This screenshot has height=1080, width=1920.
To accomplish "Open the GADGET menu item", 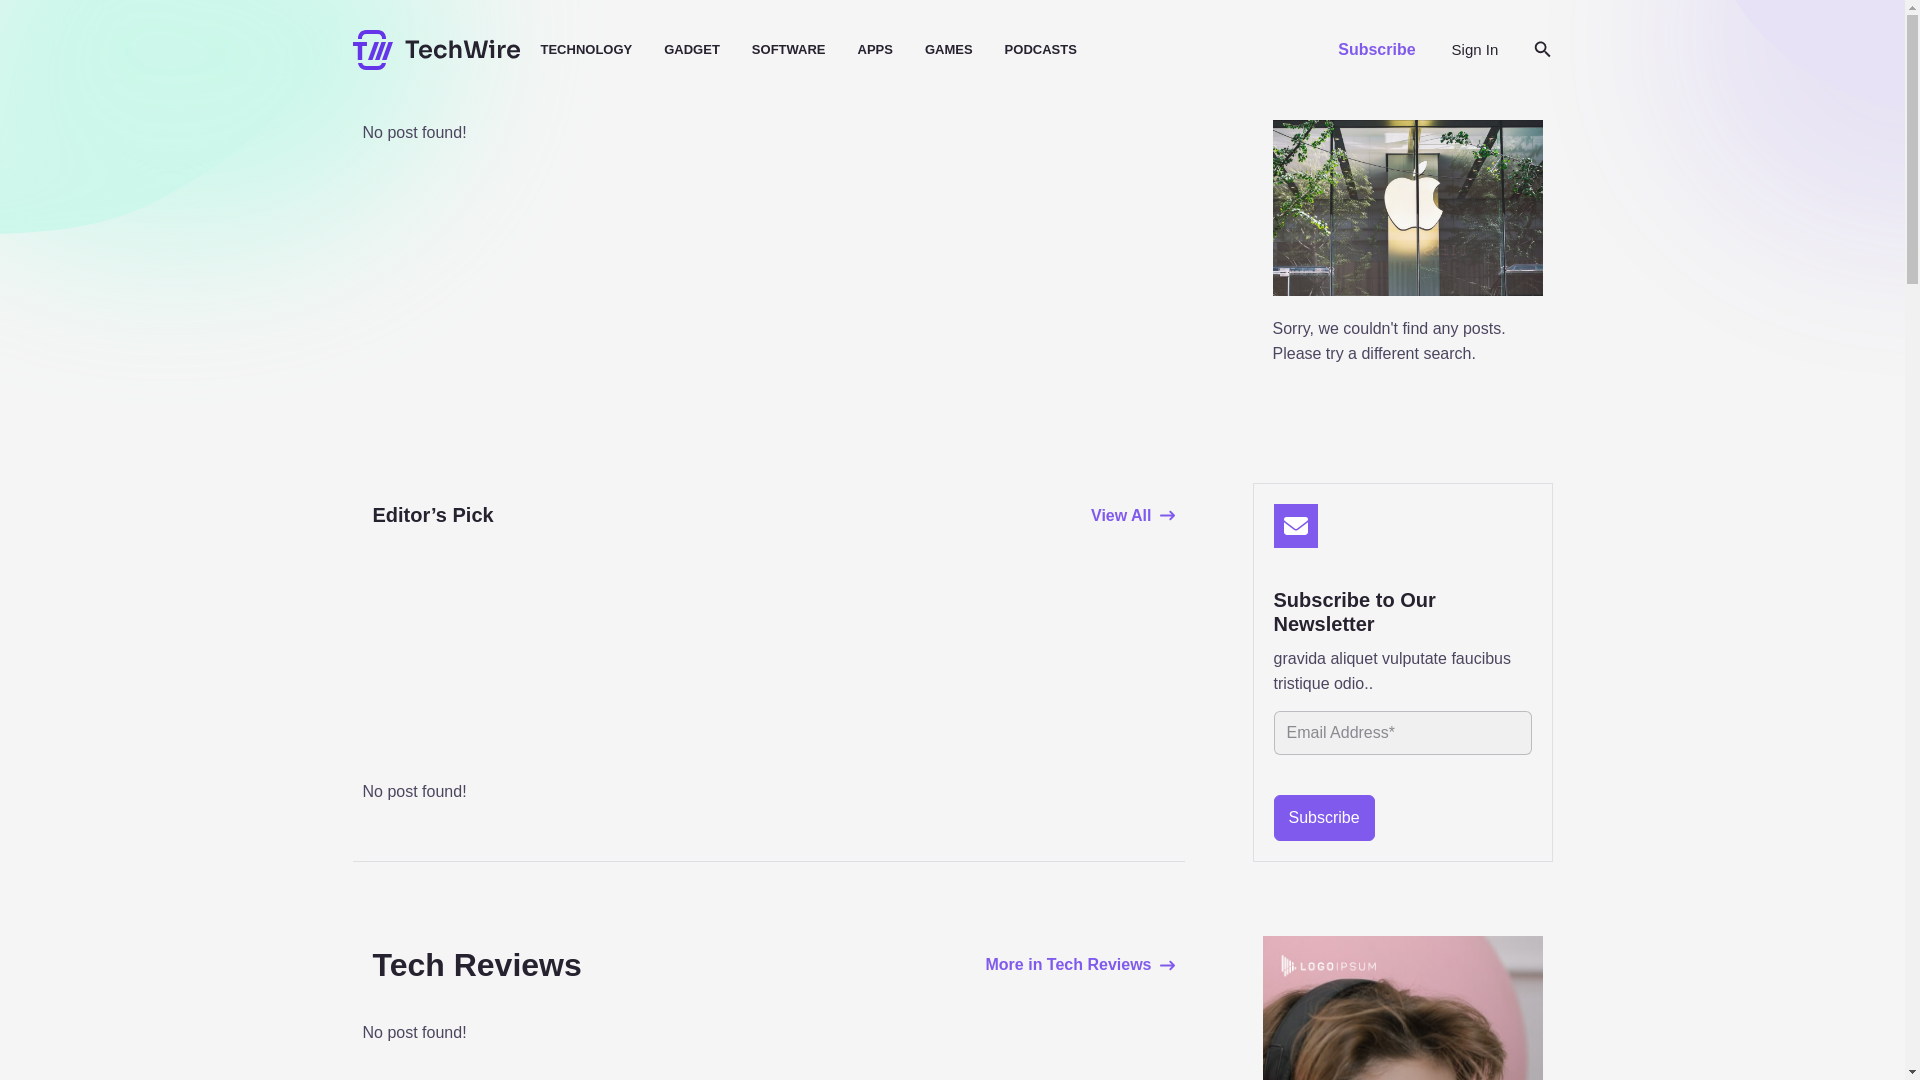I will [x=692, y=50].
